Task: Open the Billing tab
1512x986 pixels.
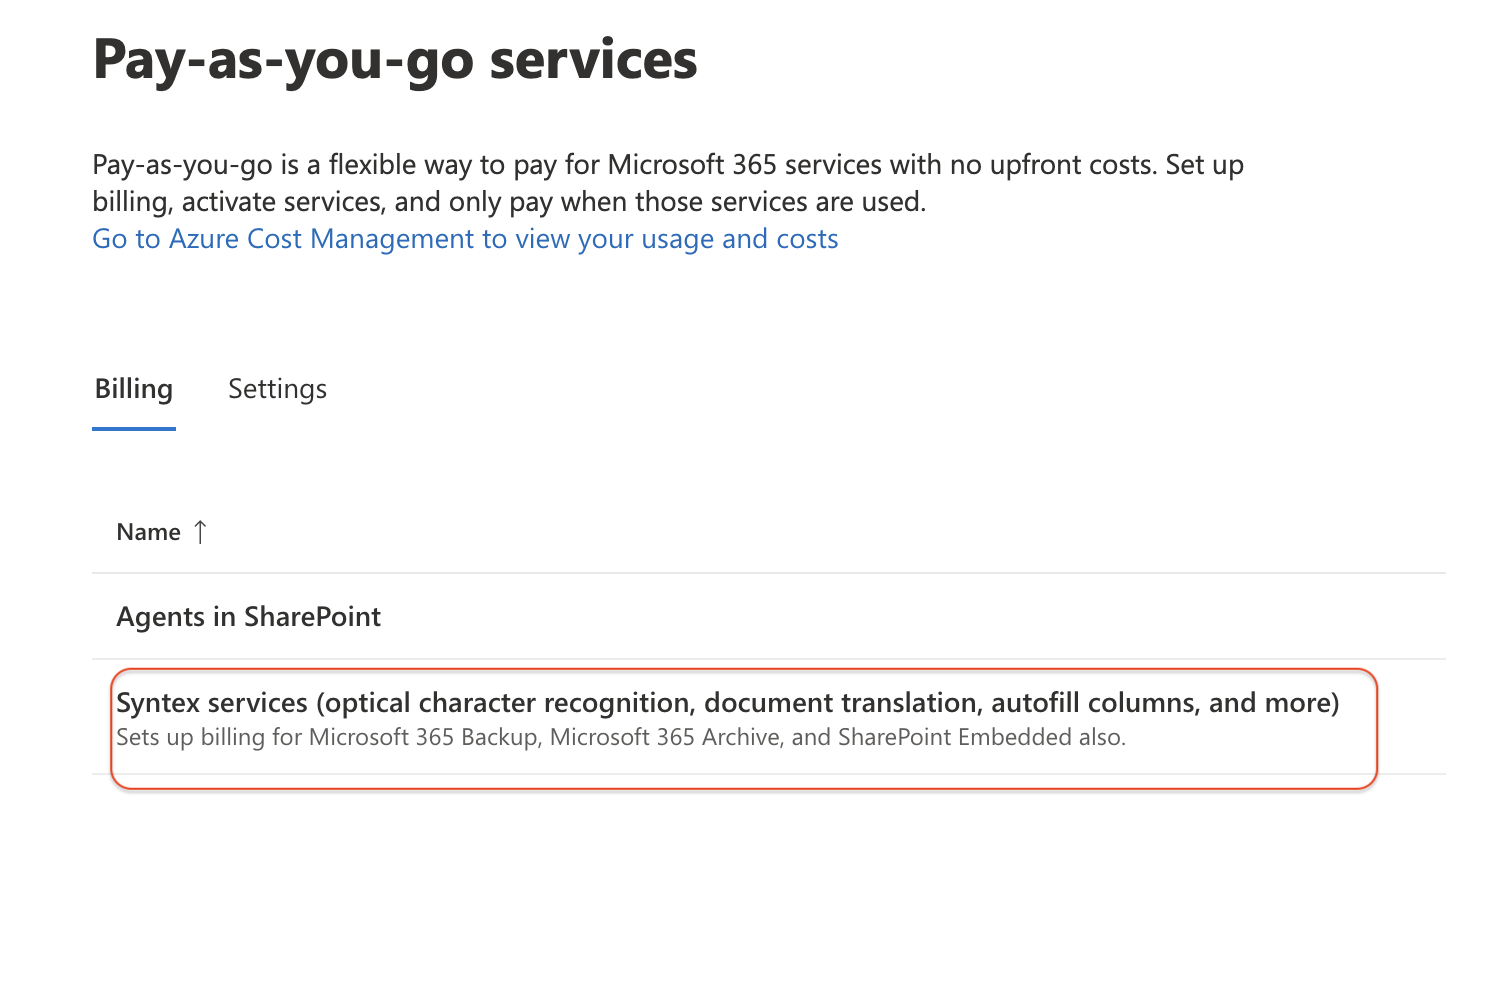Action: (x=134, y=389)
